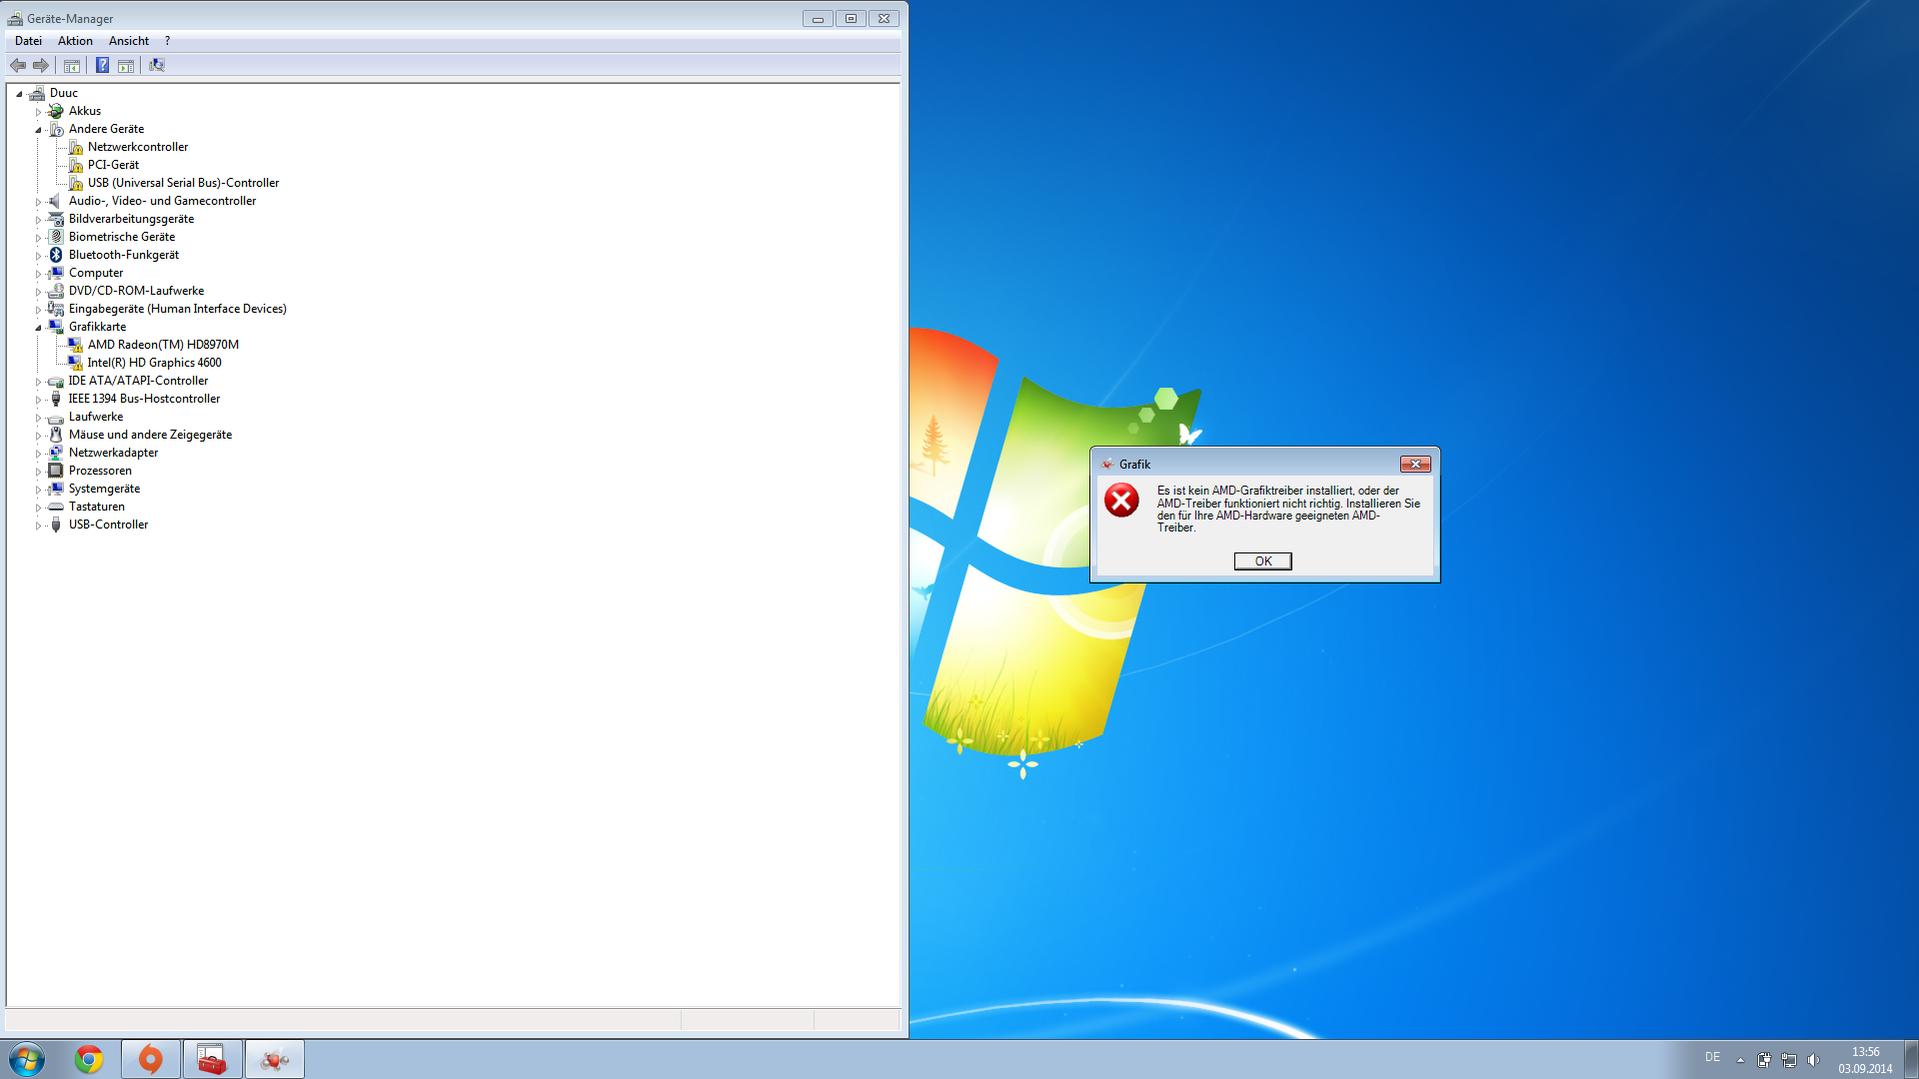
Task: Click the Back arrow toolbar icon
Action: (x=18, y=65)
